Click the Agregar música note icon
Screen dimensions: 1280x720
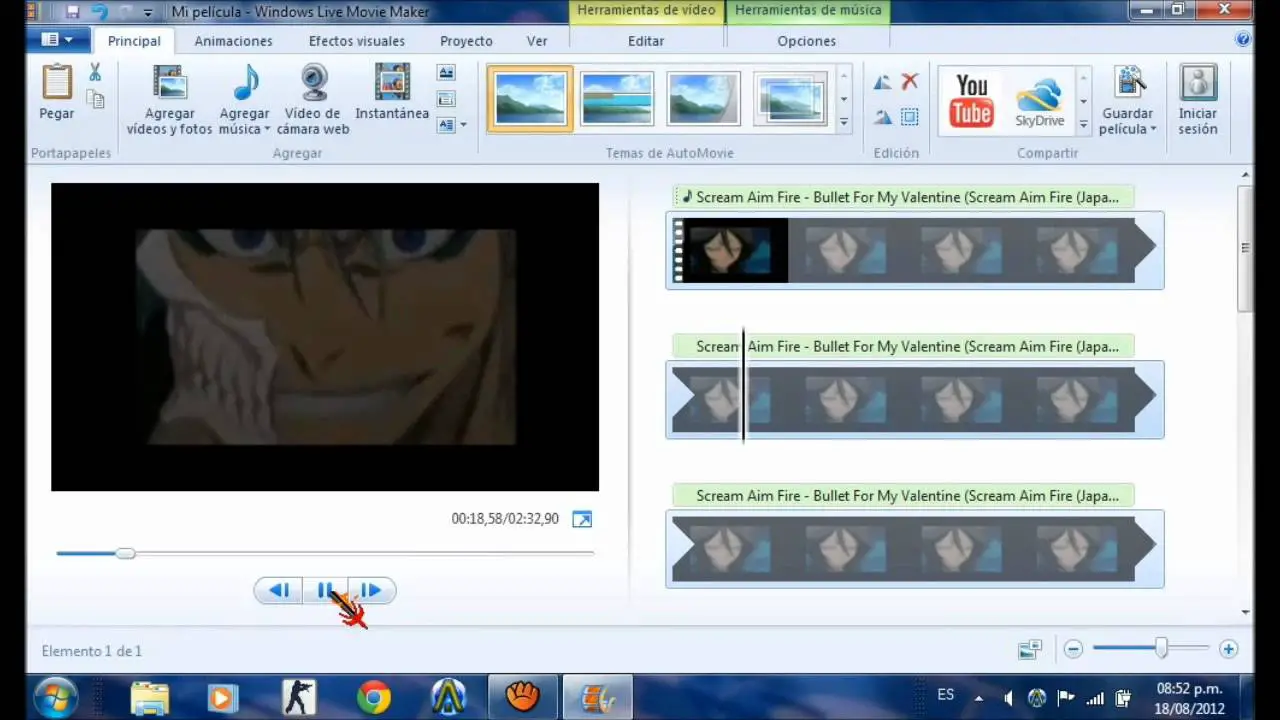click(245, 82)
